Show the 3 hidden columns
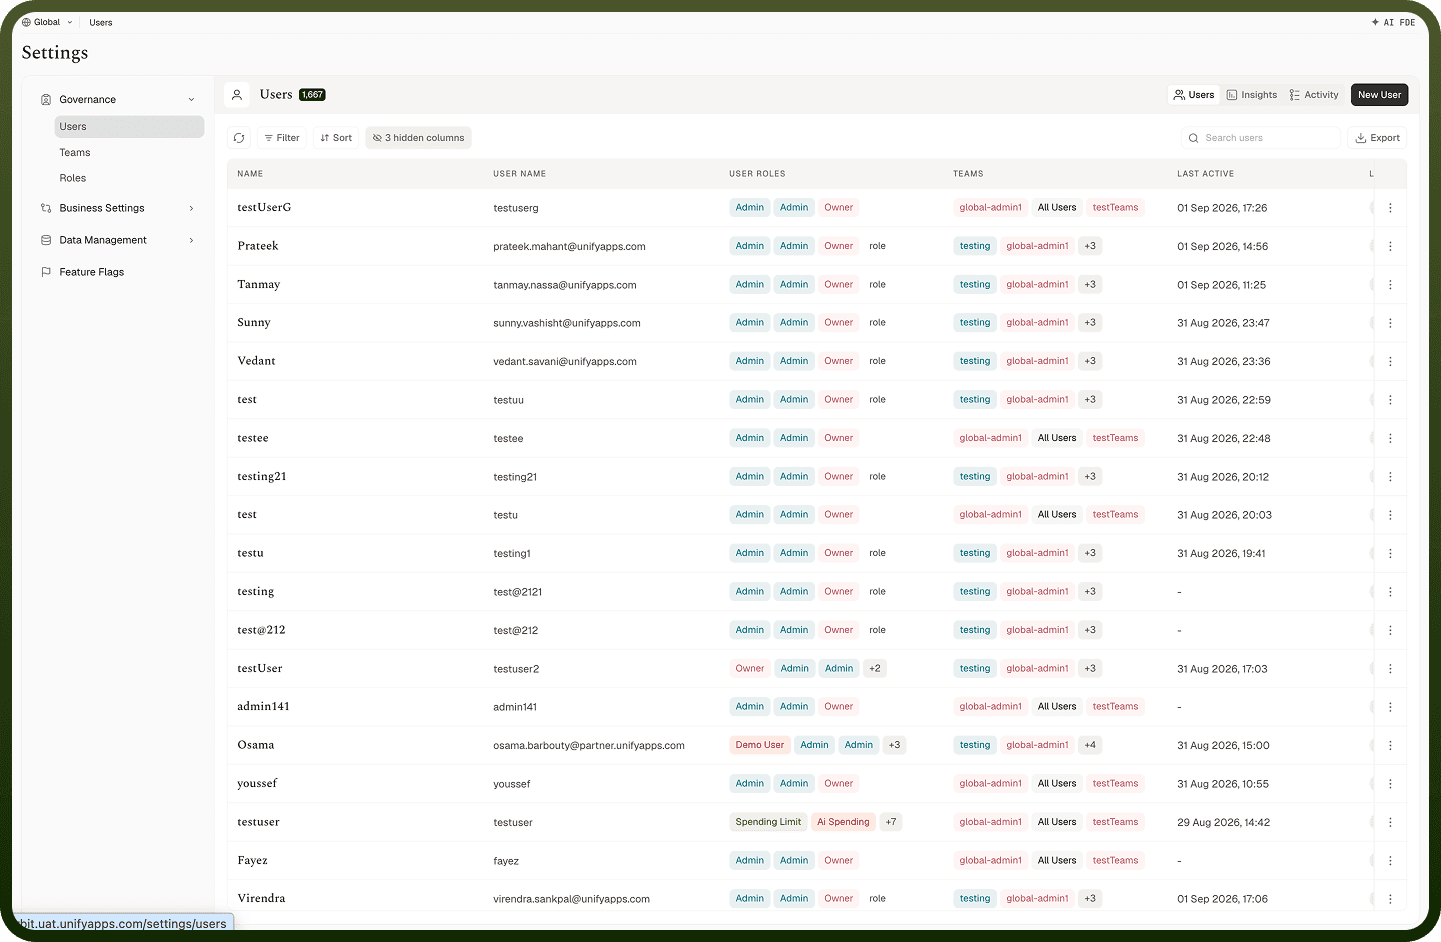Screen dimensions: 1441x942 [x=418, y=138]
